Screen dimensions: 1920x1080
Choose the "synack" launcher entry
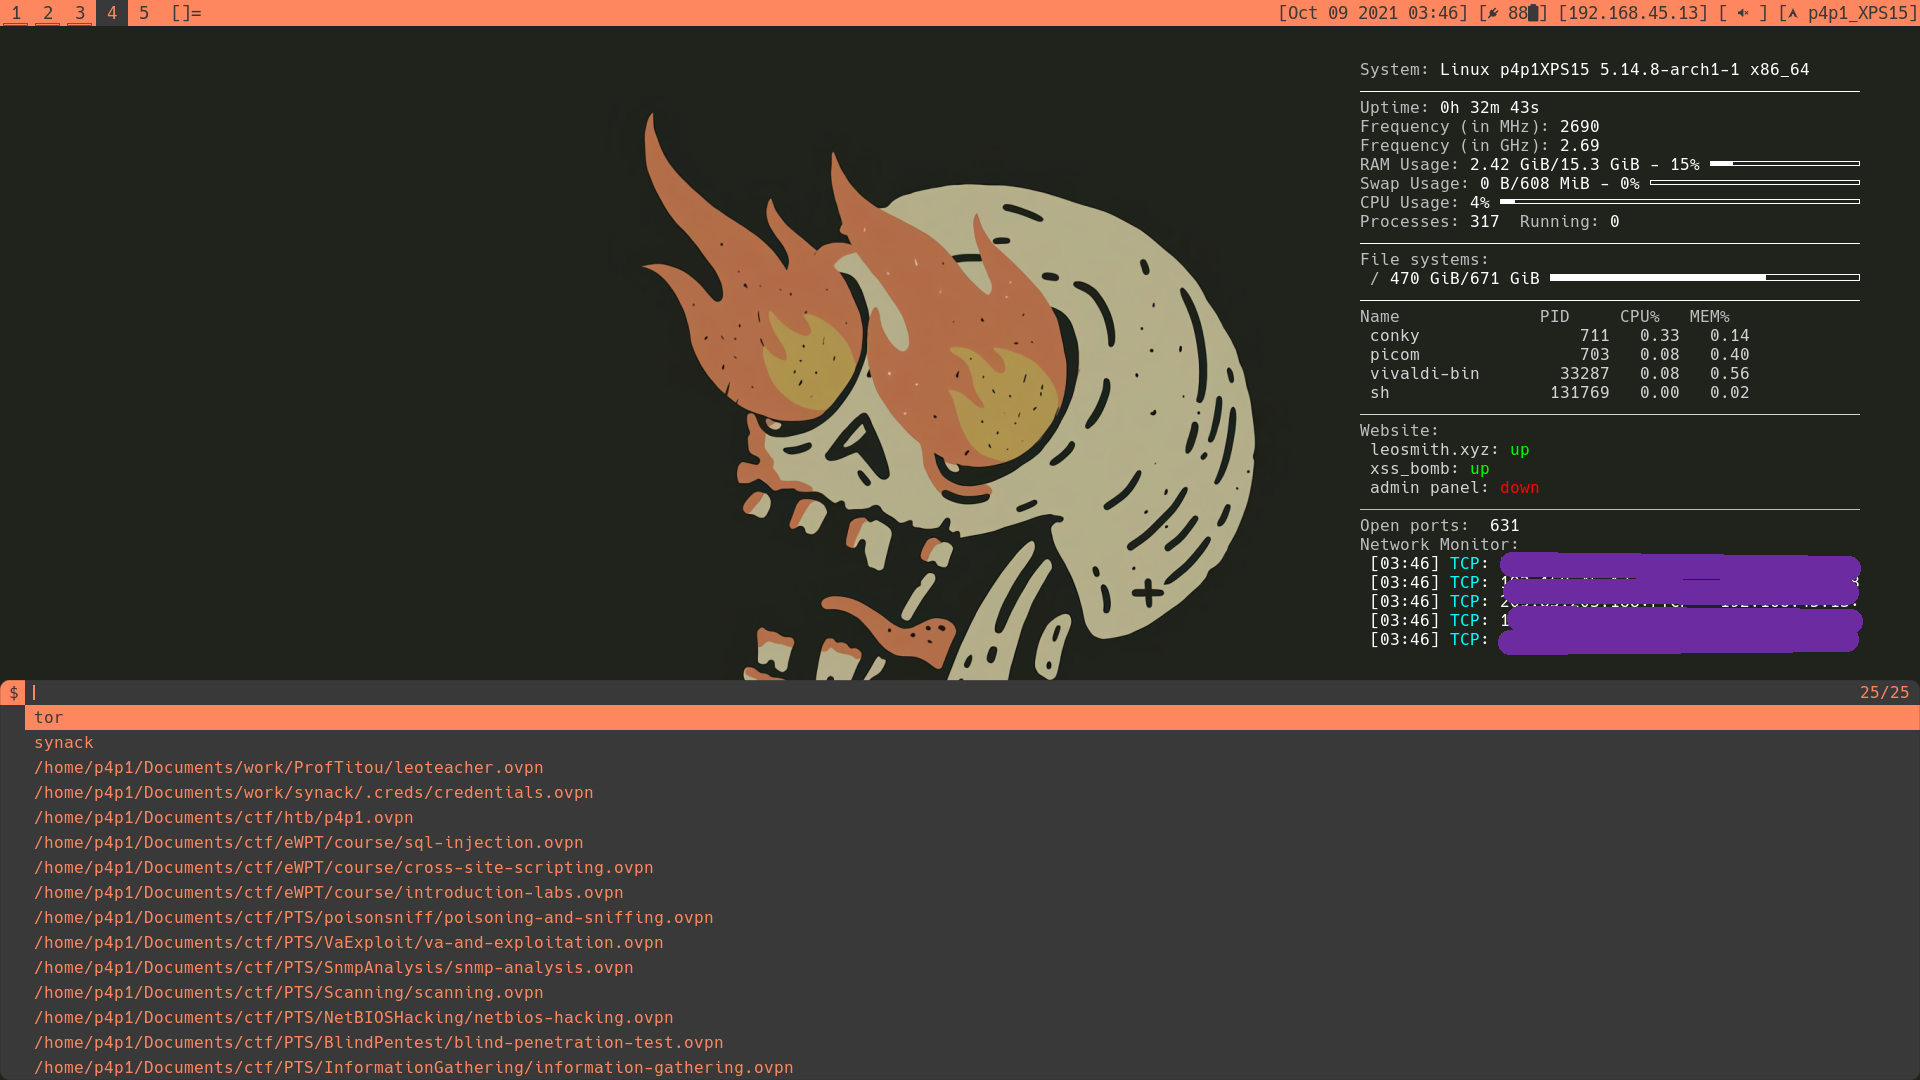64,742
